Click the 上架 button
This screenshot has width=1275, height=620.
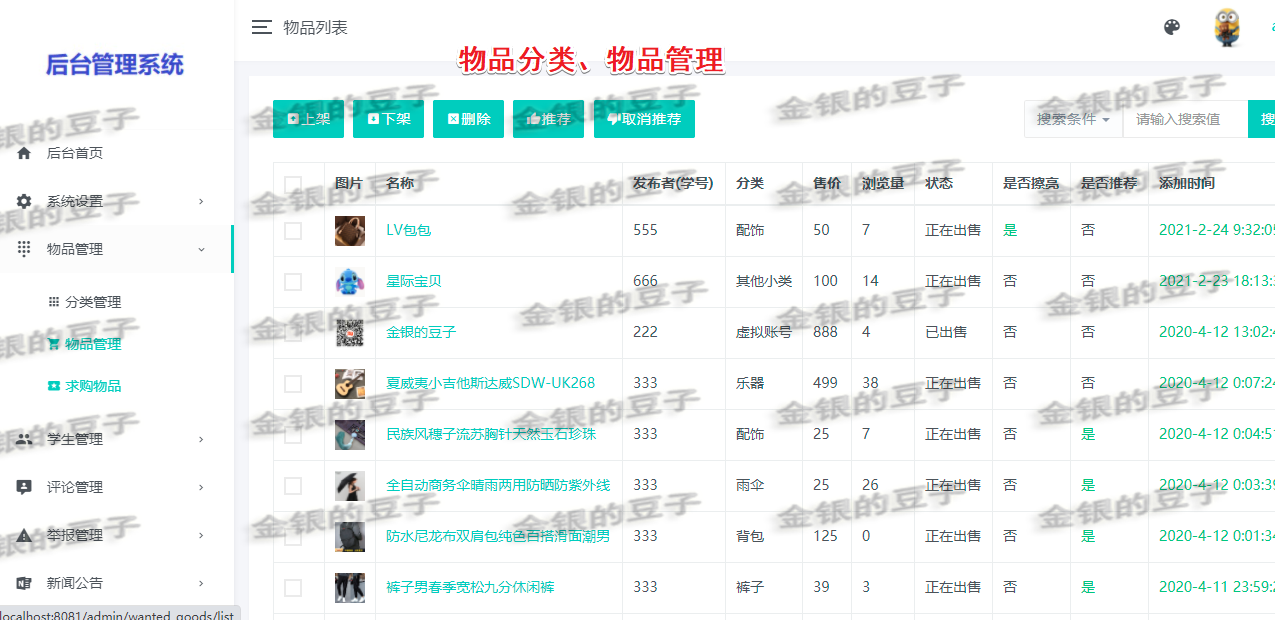click(308, 119)
